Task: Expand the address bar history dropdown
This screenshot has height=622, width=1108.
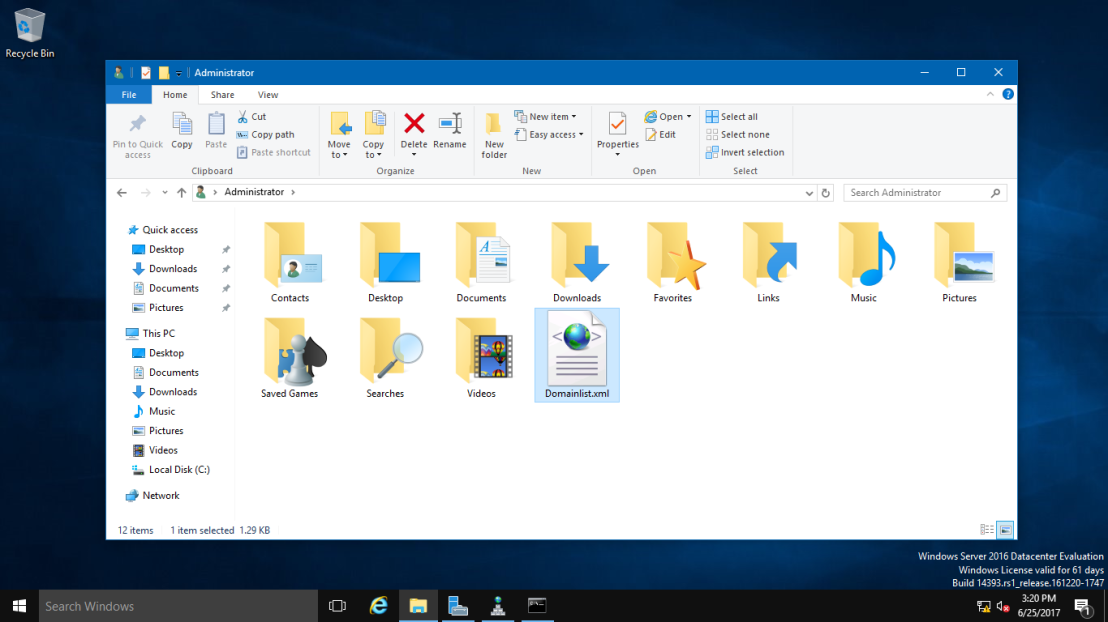Action: click(809, 193)
